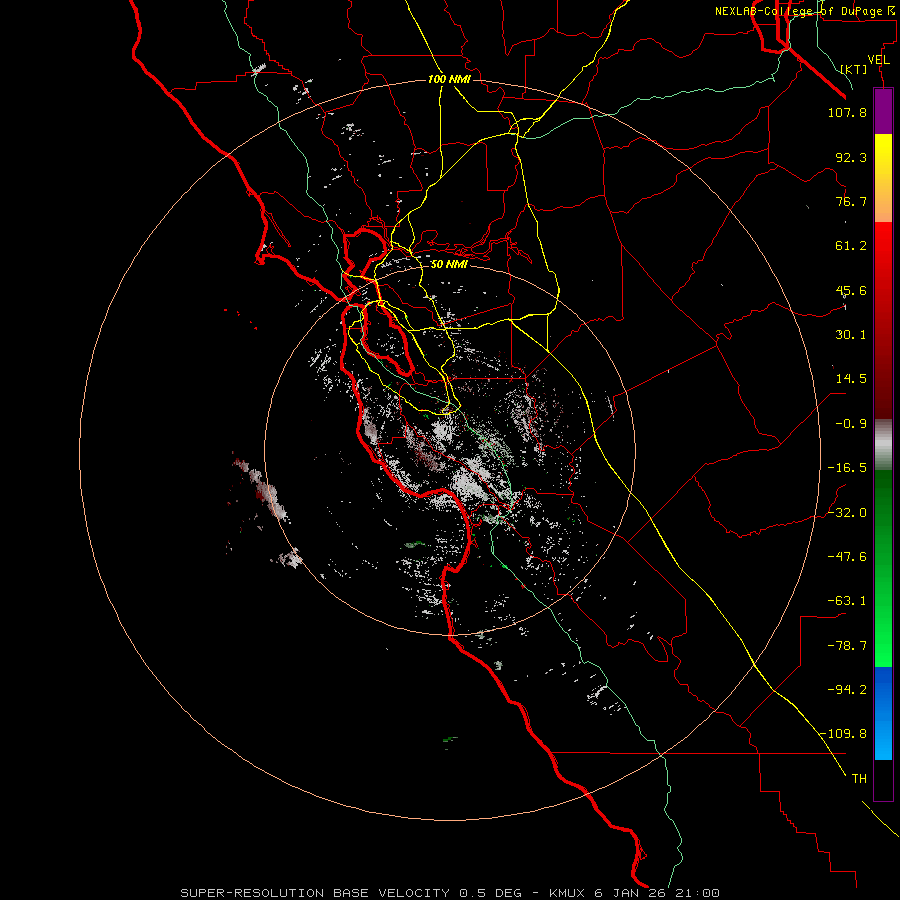Click the 14.5 velocity scale value
This screenshot has height=900, width=900.
[851, 379]
